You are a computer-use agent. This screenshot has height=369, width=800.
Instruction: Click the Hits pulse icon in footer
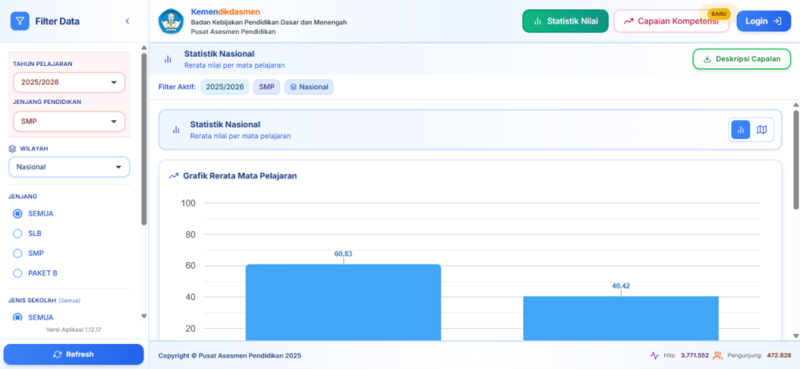point(655,355)
